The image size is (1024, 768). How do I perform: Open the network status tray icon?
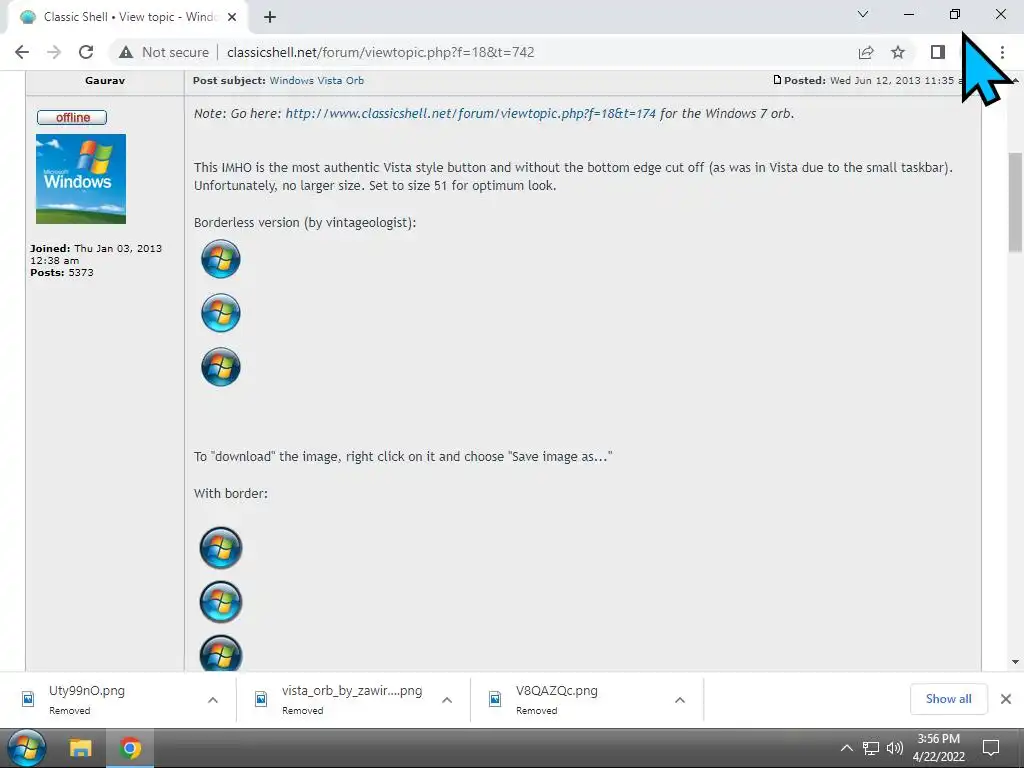pos(871,748)
